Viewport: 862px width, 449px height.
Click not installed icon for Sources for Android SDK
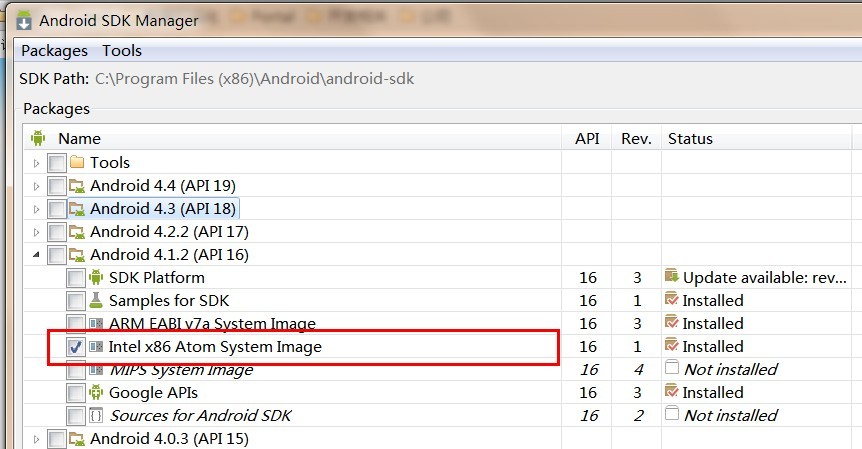tap(672, 413)
